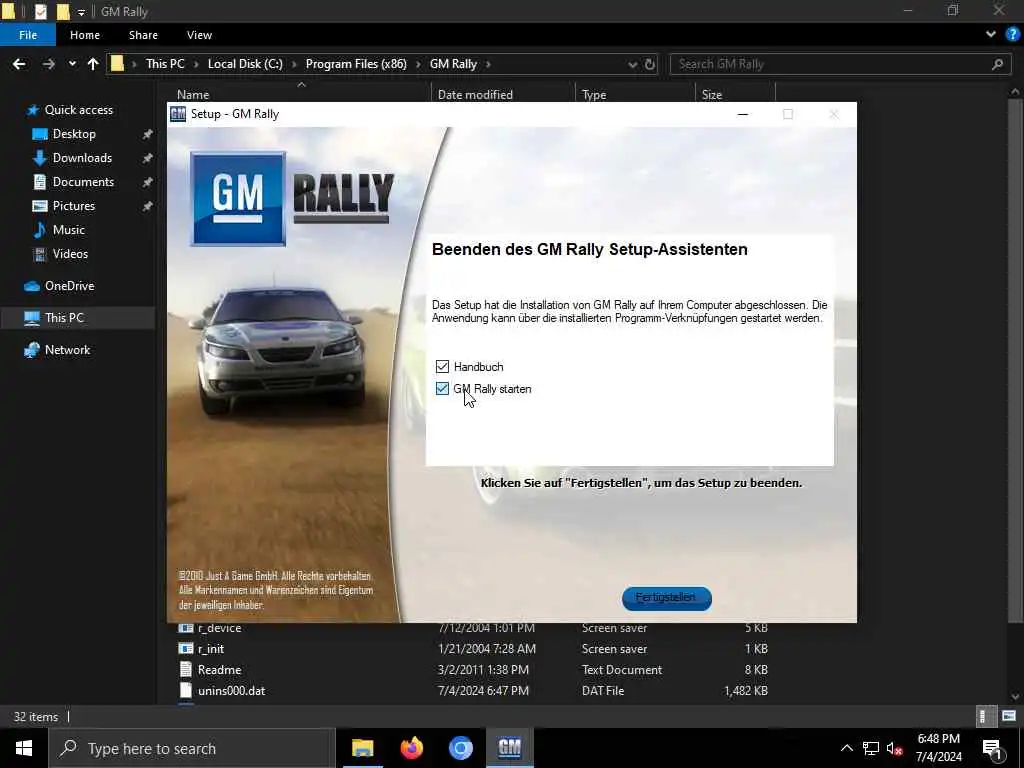Open the recent locations dropdown arrow

point(72,64)
